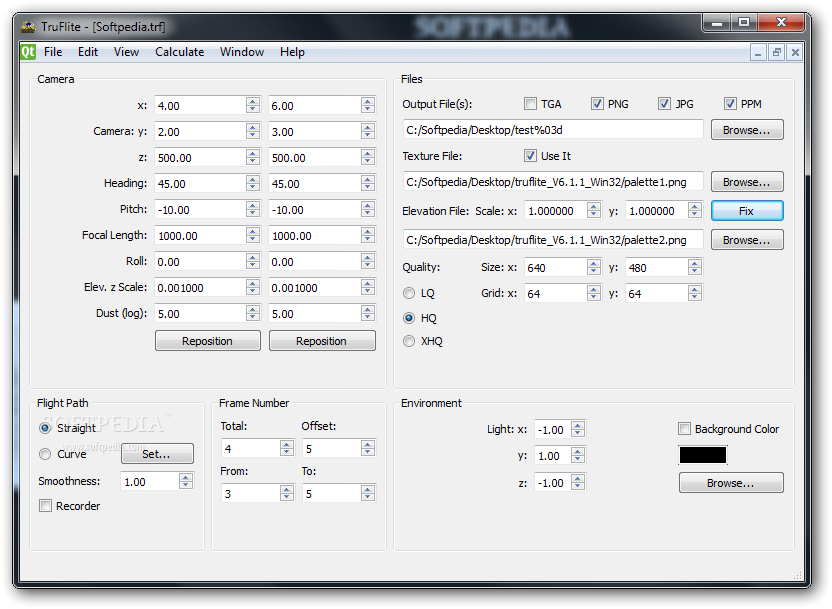Choose Straight flight path
832x609 pixels.
pyautogui.click(x=45, y=428)
